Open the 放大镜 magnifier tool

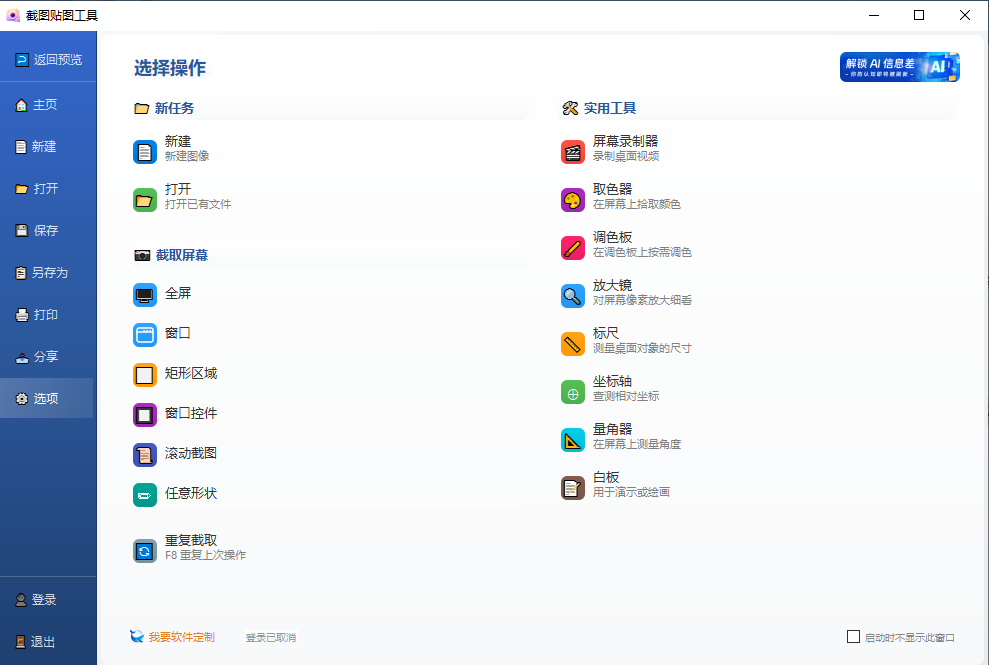[608, 291]
